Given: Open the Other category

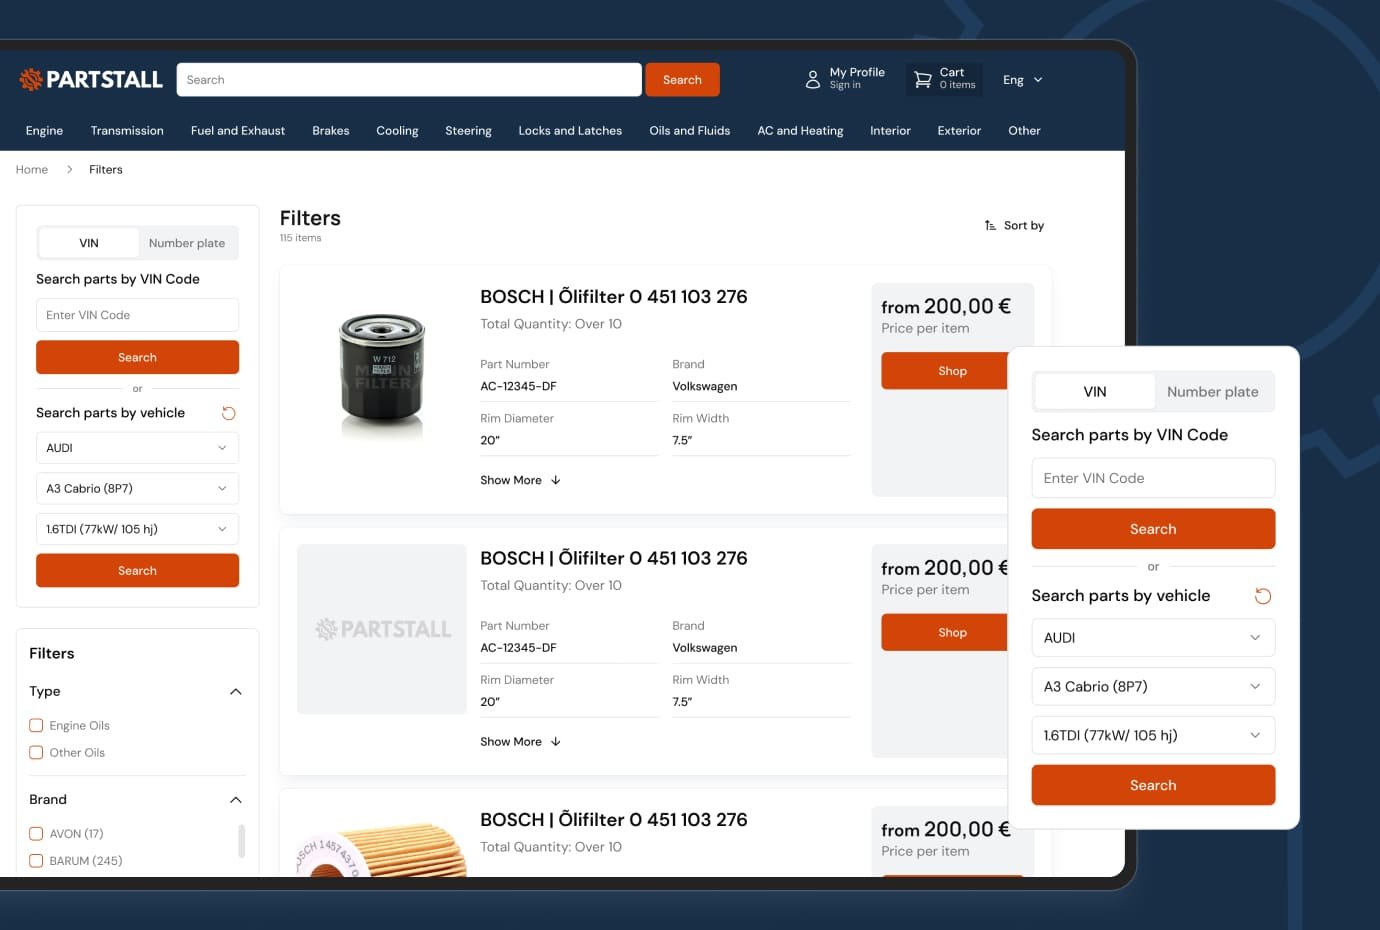Looking at the screenshot, I should (1024, 131).
